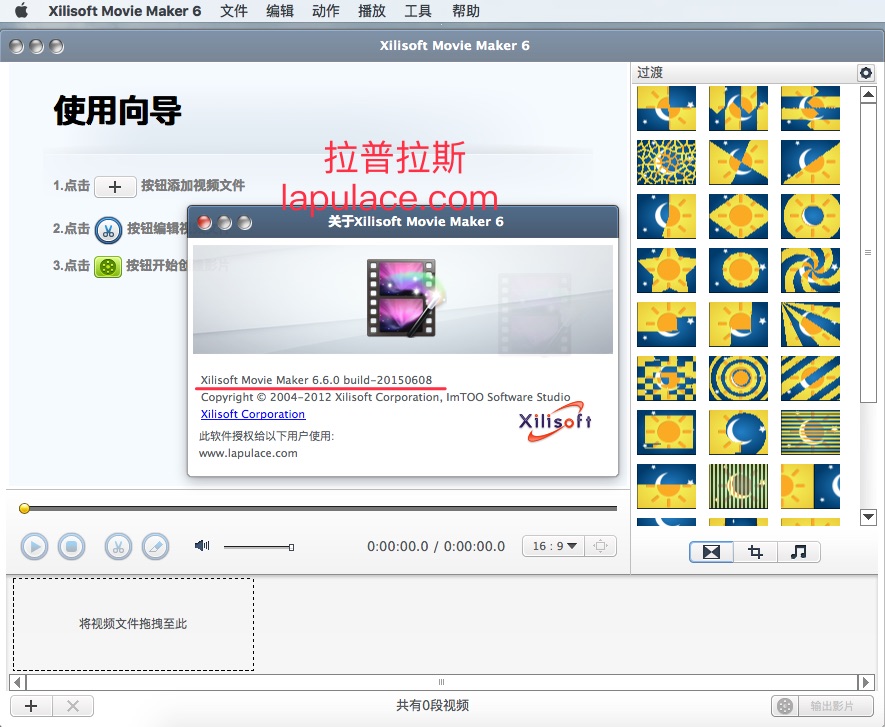The height and width of the screenshot is (727, 885).
Task: Adjust the volume slider
Action: [x=259, y=546]
